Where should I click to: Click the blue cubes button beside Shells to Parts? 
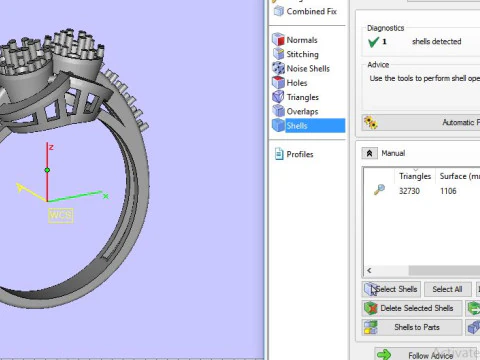click(x=473, y=327)
